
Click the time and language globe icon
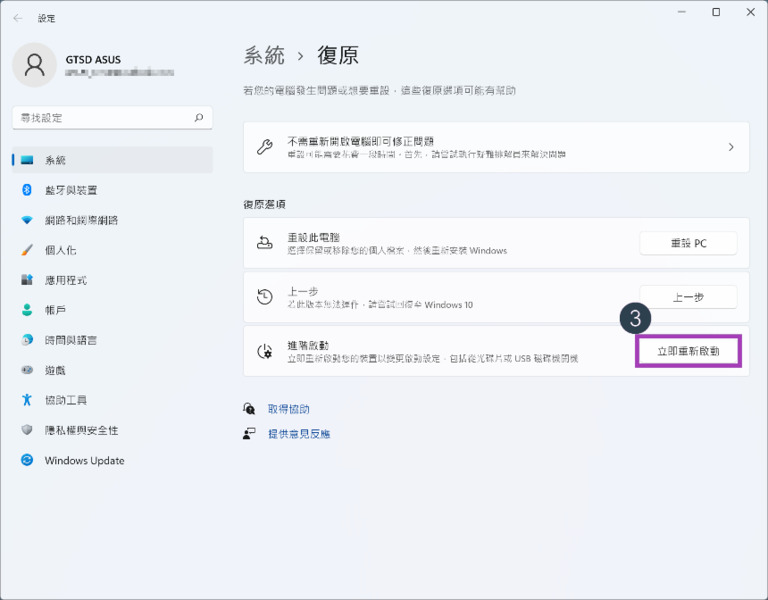[27, 339]
